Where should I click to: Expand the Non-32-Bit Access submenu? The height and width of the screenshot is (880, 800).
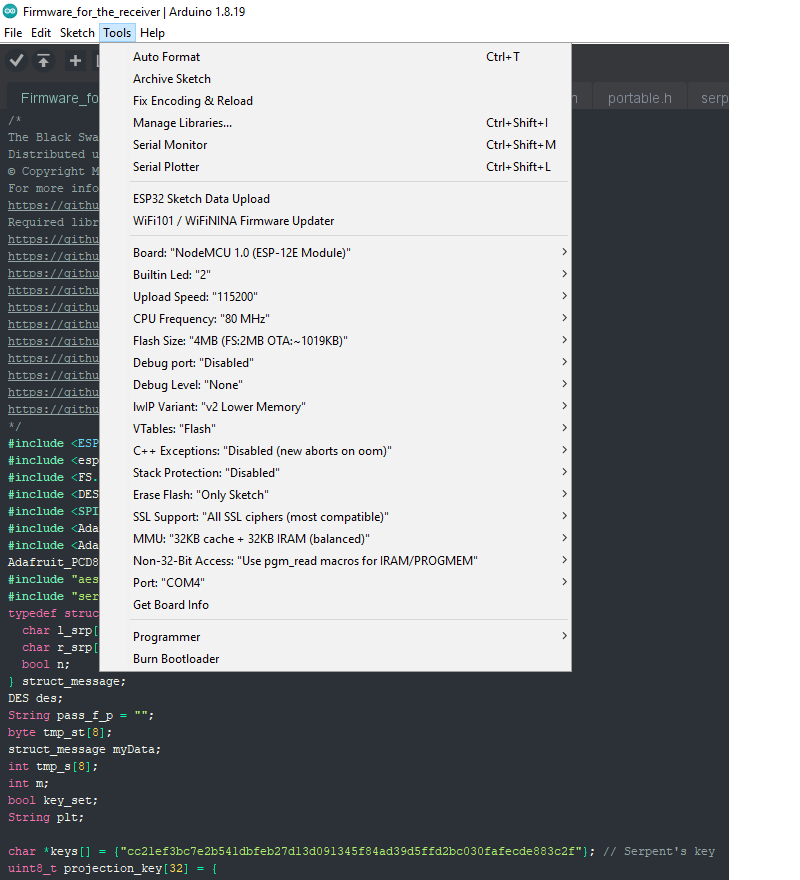335,561
